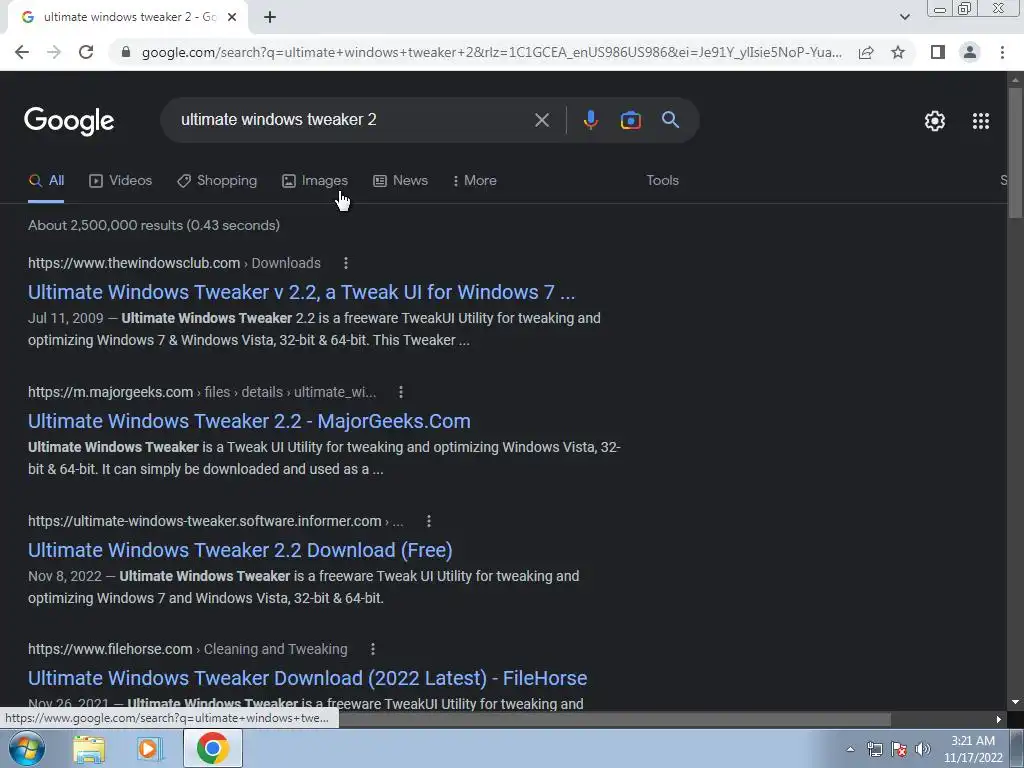Screen dimensions: 1024x768
Task: Open the Action Center flag icon
Action: point(899,749)
